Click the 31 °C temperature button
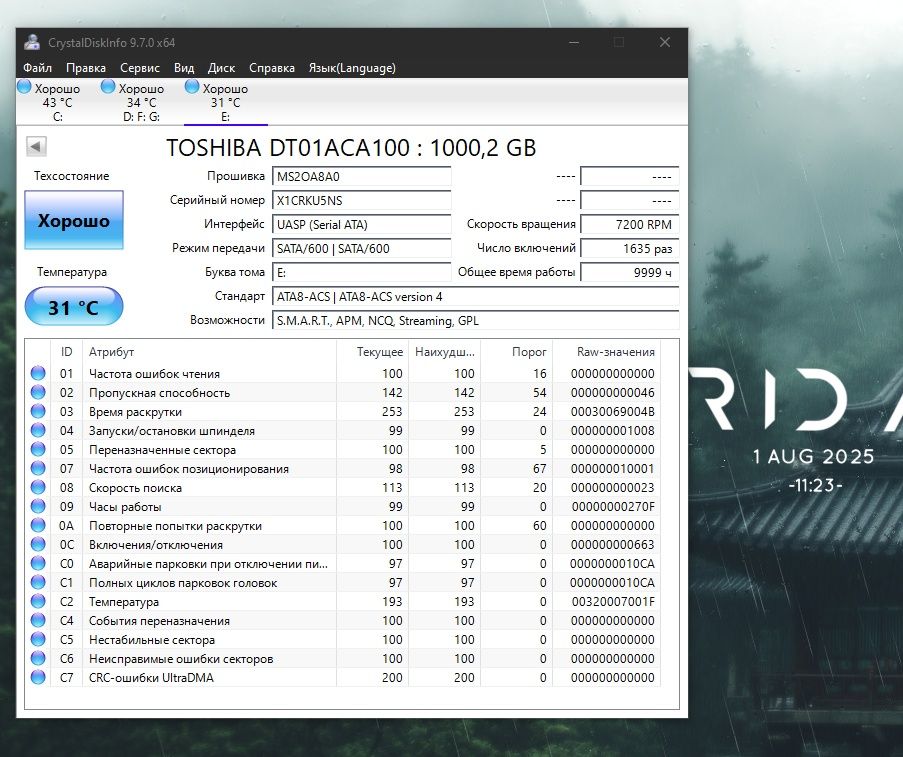903x757 pixels. point(74,307)
